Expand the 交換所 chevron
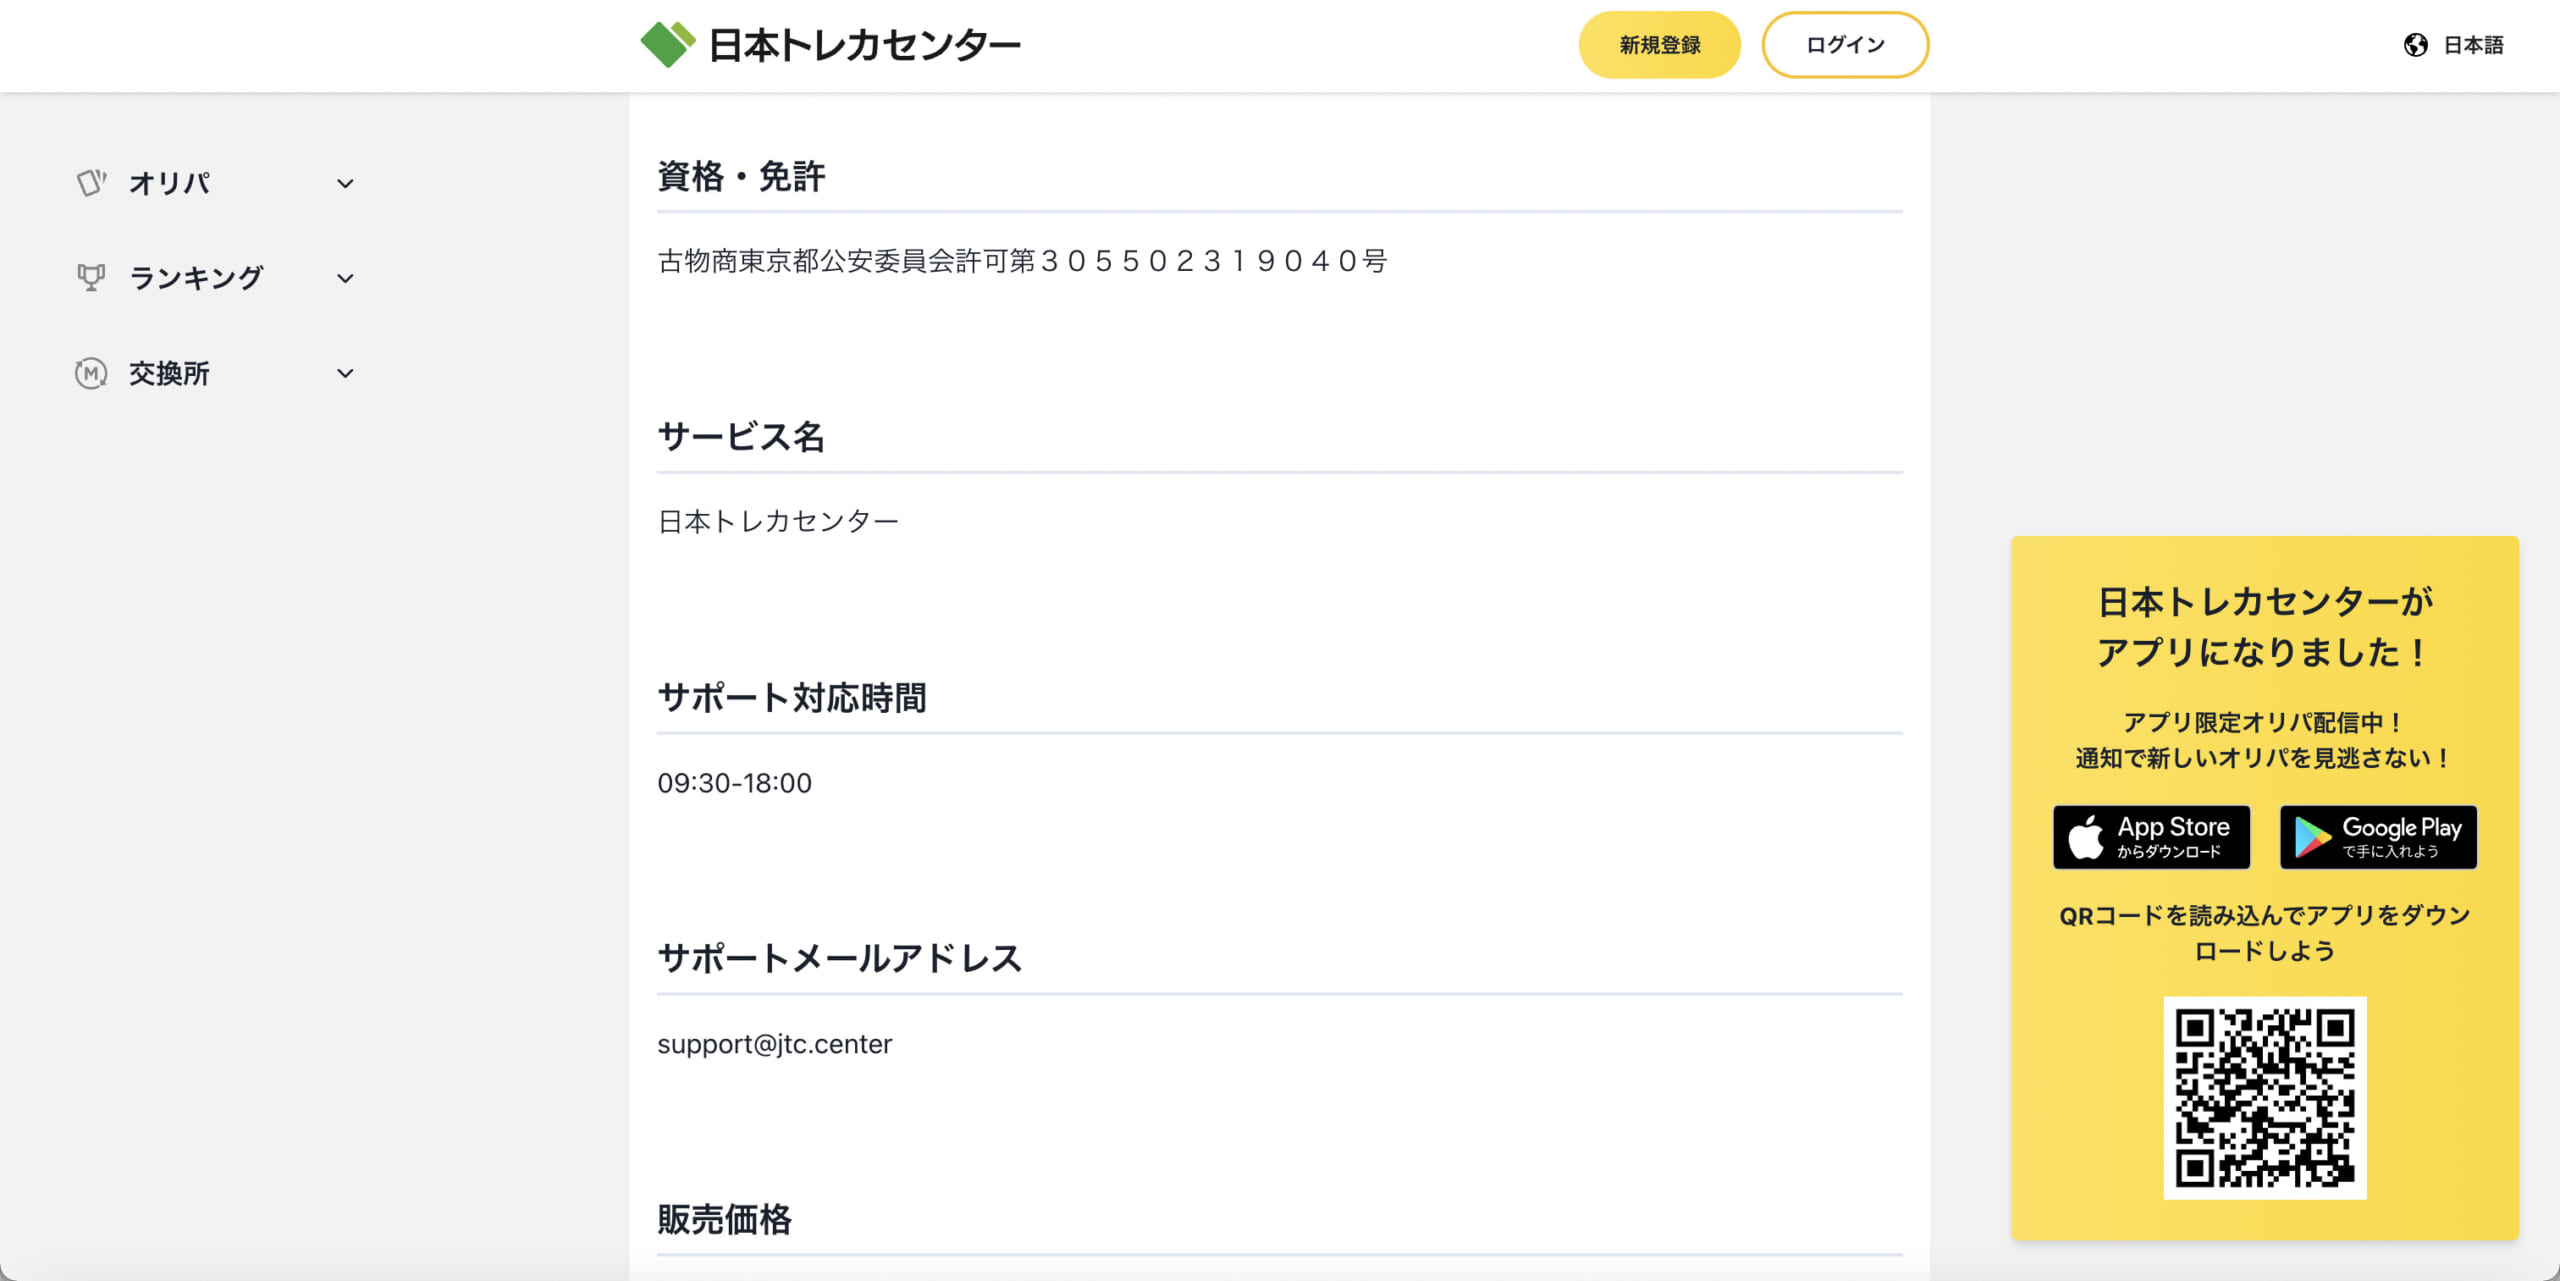Viewport: 2560px width, 1281px height. point(345,374)
